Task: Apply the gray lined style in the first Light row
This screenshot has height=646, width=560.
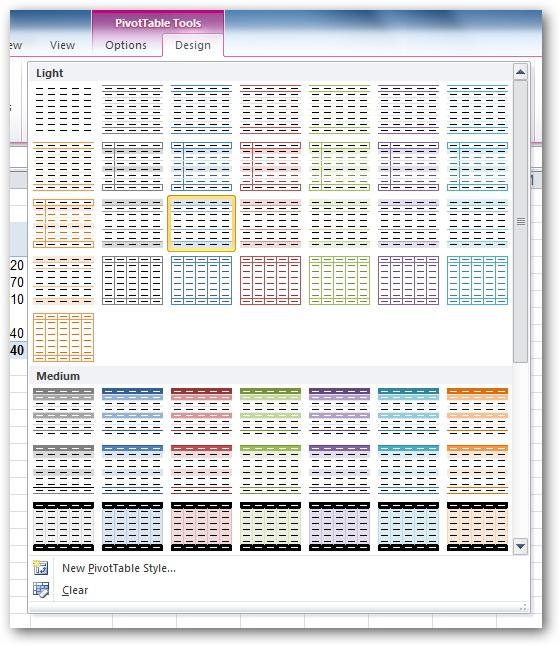Action: 132,110
